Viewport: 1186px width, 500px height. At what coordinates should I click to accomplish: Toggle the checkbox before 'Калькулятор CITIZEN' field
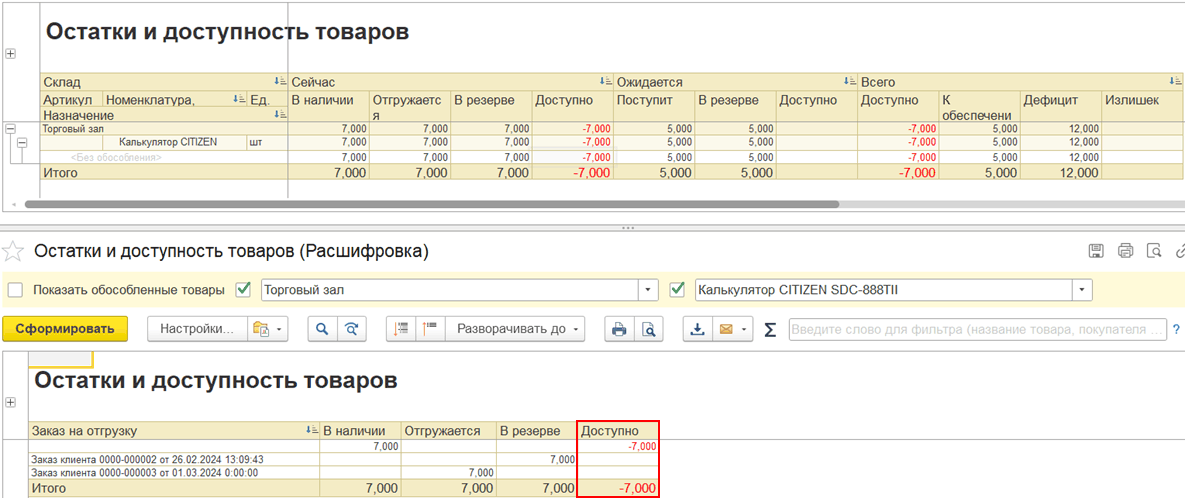coord(676,290)
